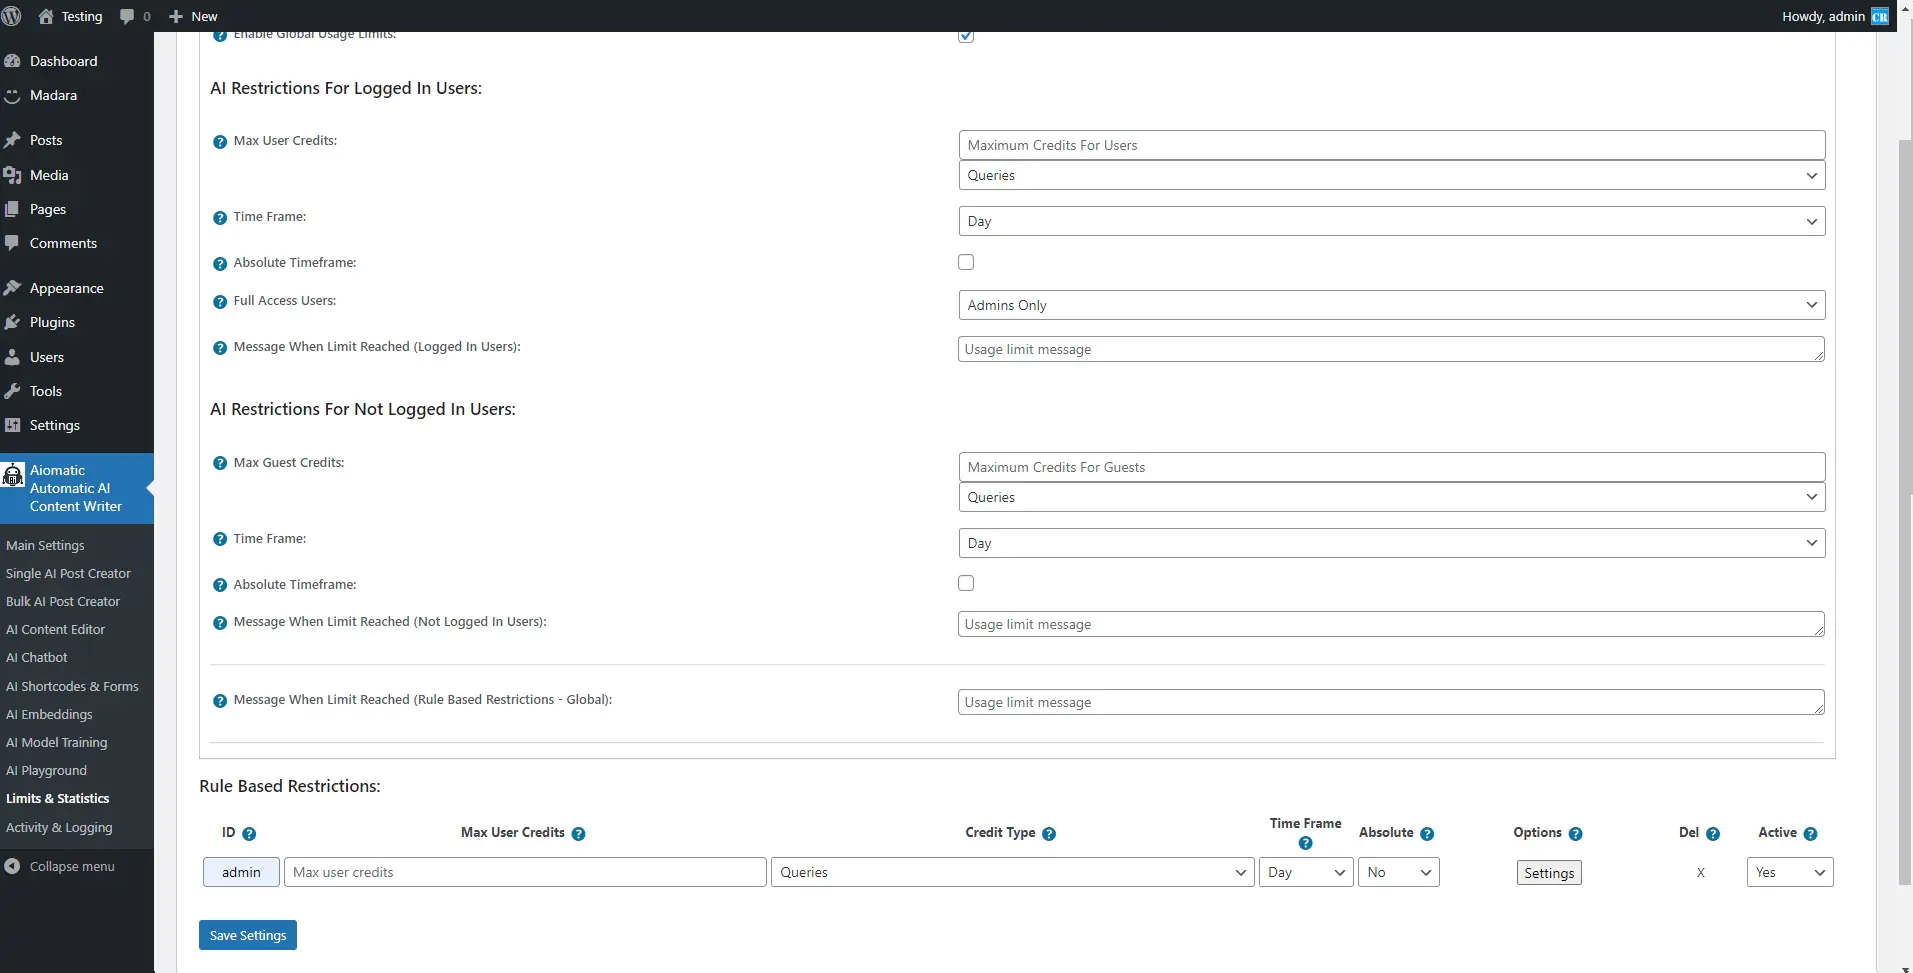Open the rule row Active Yes dropdown
This screenshot has width=1913, height=973.
coord(1790,872)
